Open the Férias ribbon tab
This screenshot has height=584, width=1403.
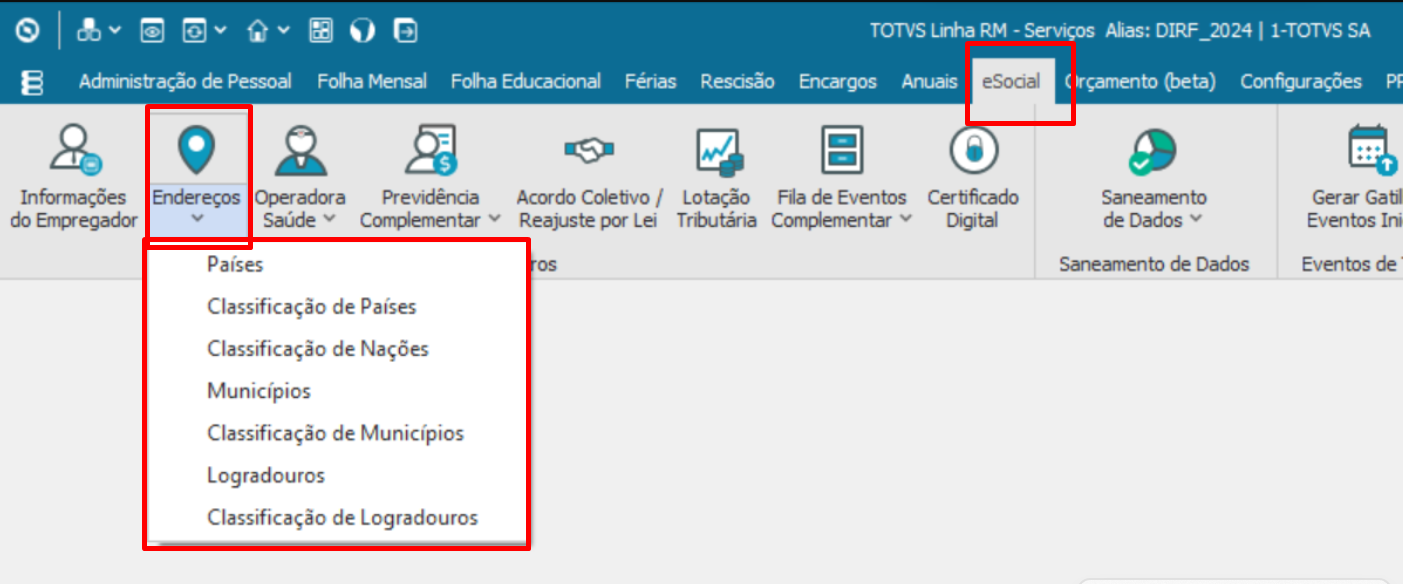(x=650, y=82)
